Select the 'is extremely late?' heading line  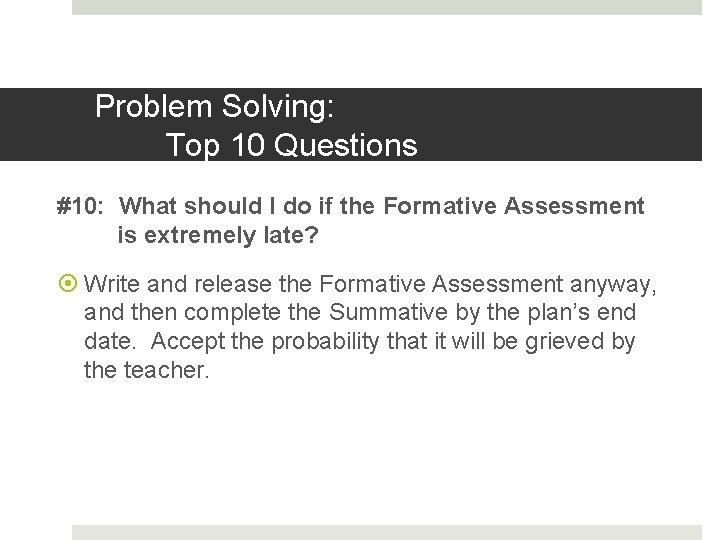click(x=218, y=235)
